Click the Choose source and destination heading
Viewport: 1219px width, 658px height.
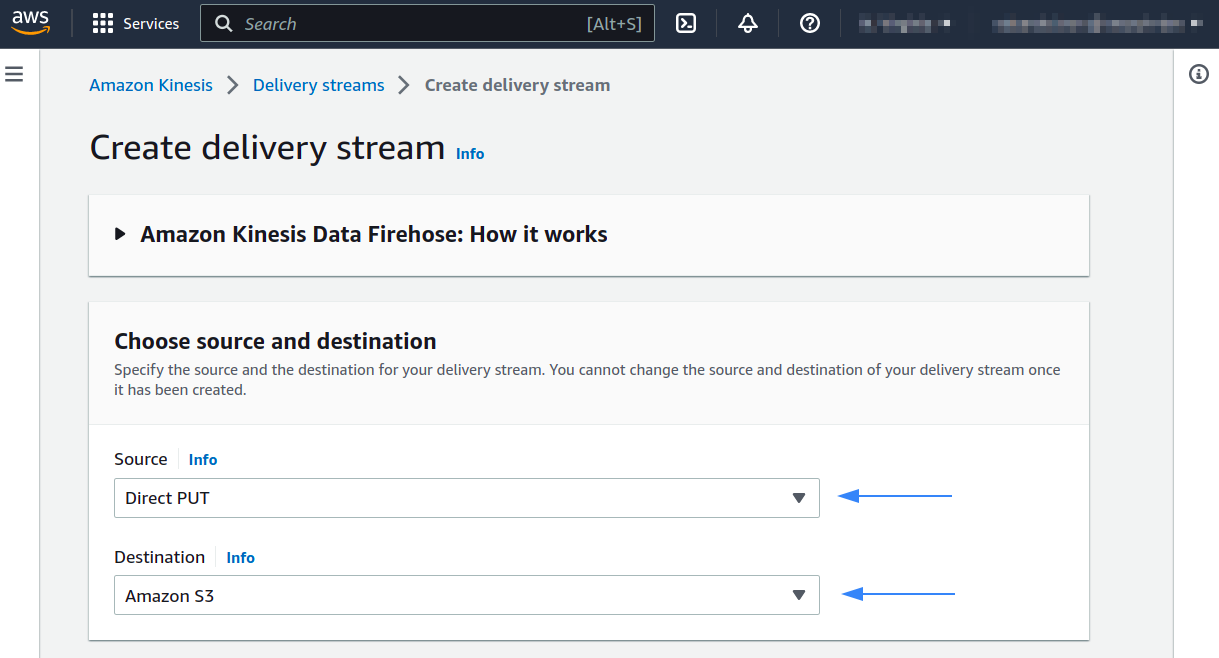pos(276,341)
